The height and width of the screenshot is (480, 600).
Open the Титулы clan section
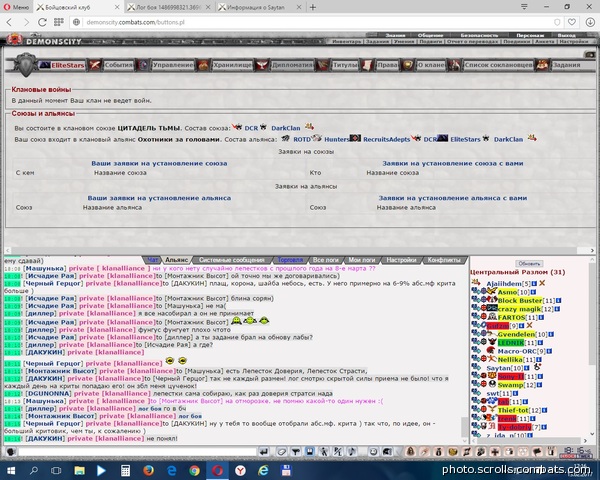(345, 65)
